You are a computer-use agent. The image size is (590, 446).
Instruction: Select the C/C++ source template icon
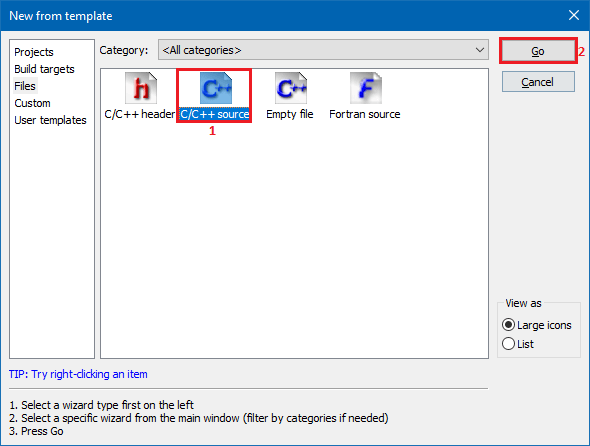(x=216, y=88)
